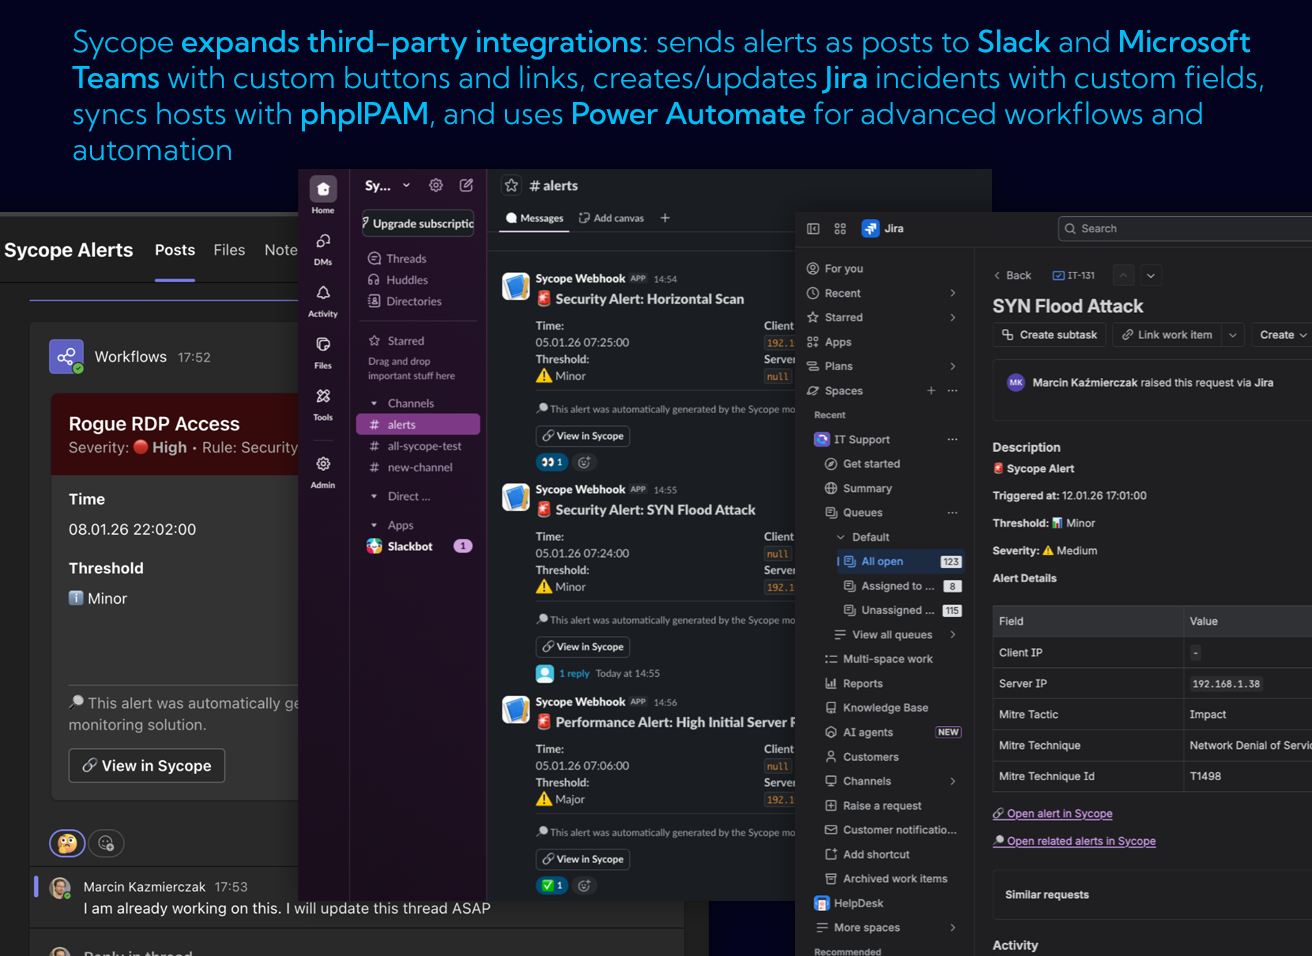
Task: Add reaction to Horizontal Scan message
Action: pyautogui.click(x=585, y=462)
